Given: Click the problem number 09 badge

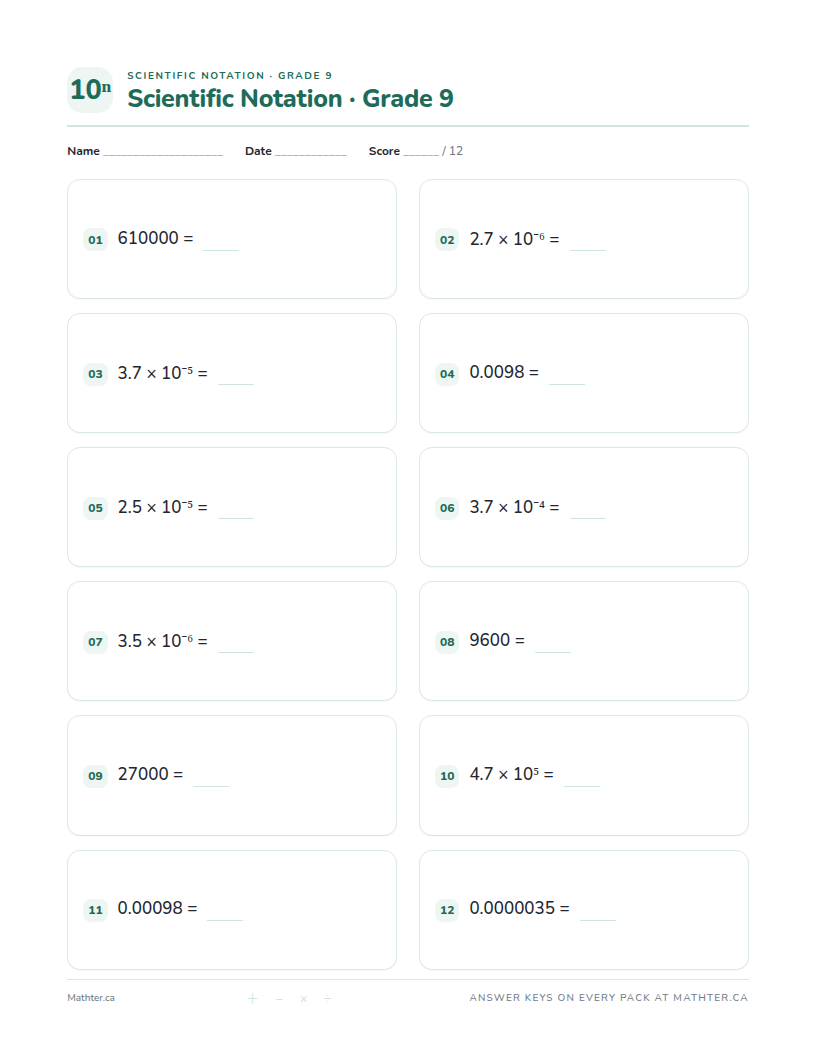Looking at the screenshot, I should [x=96, y=776].
